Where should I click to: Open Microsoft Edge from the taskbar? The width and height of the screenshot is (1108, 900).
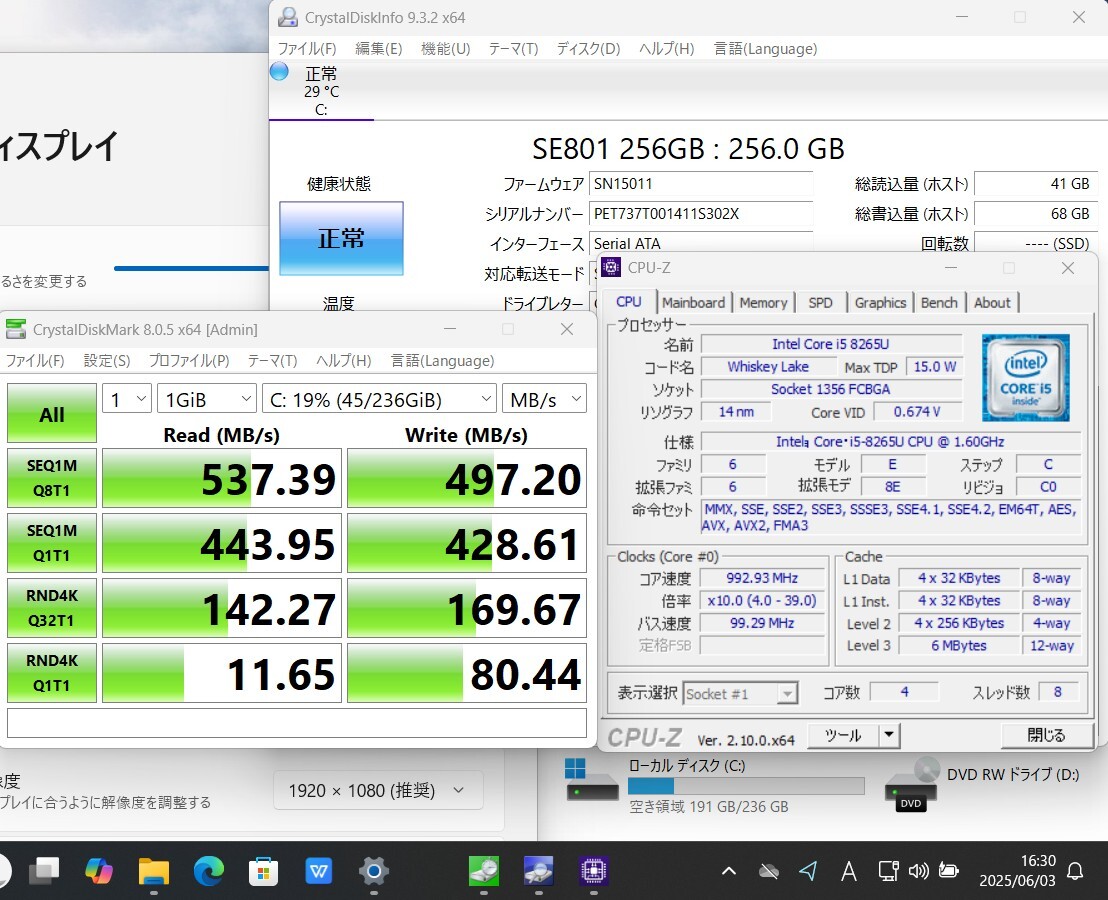pos(209,871)
